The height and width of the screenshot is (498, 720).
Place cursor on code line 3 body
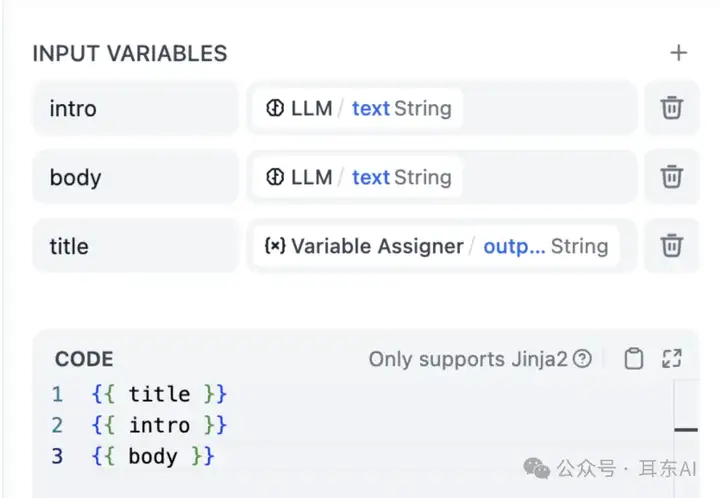point(153,456)
